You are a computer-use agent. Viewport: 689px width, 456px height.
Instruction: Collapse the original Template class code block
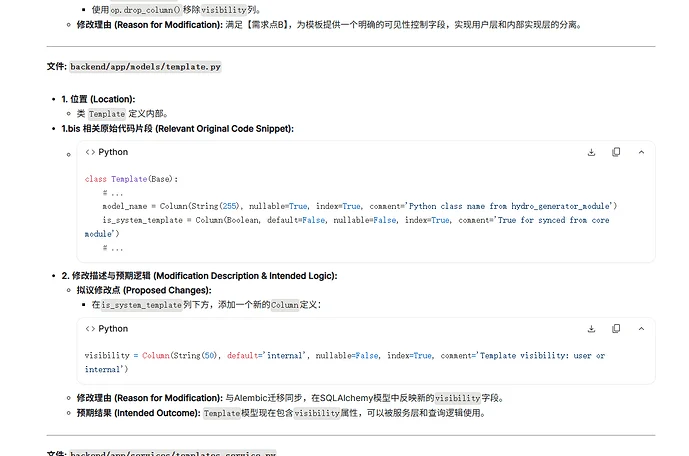coord(641,152)
